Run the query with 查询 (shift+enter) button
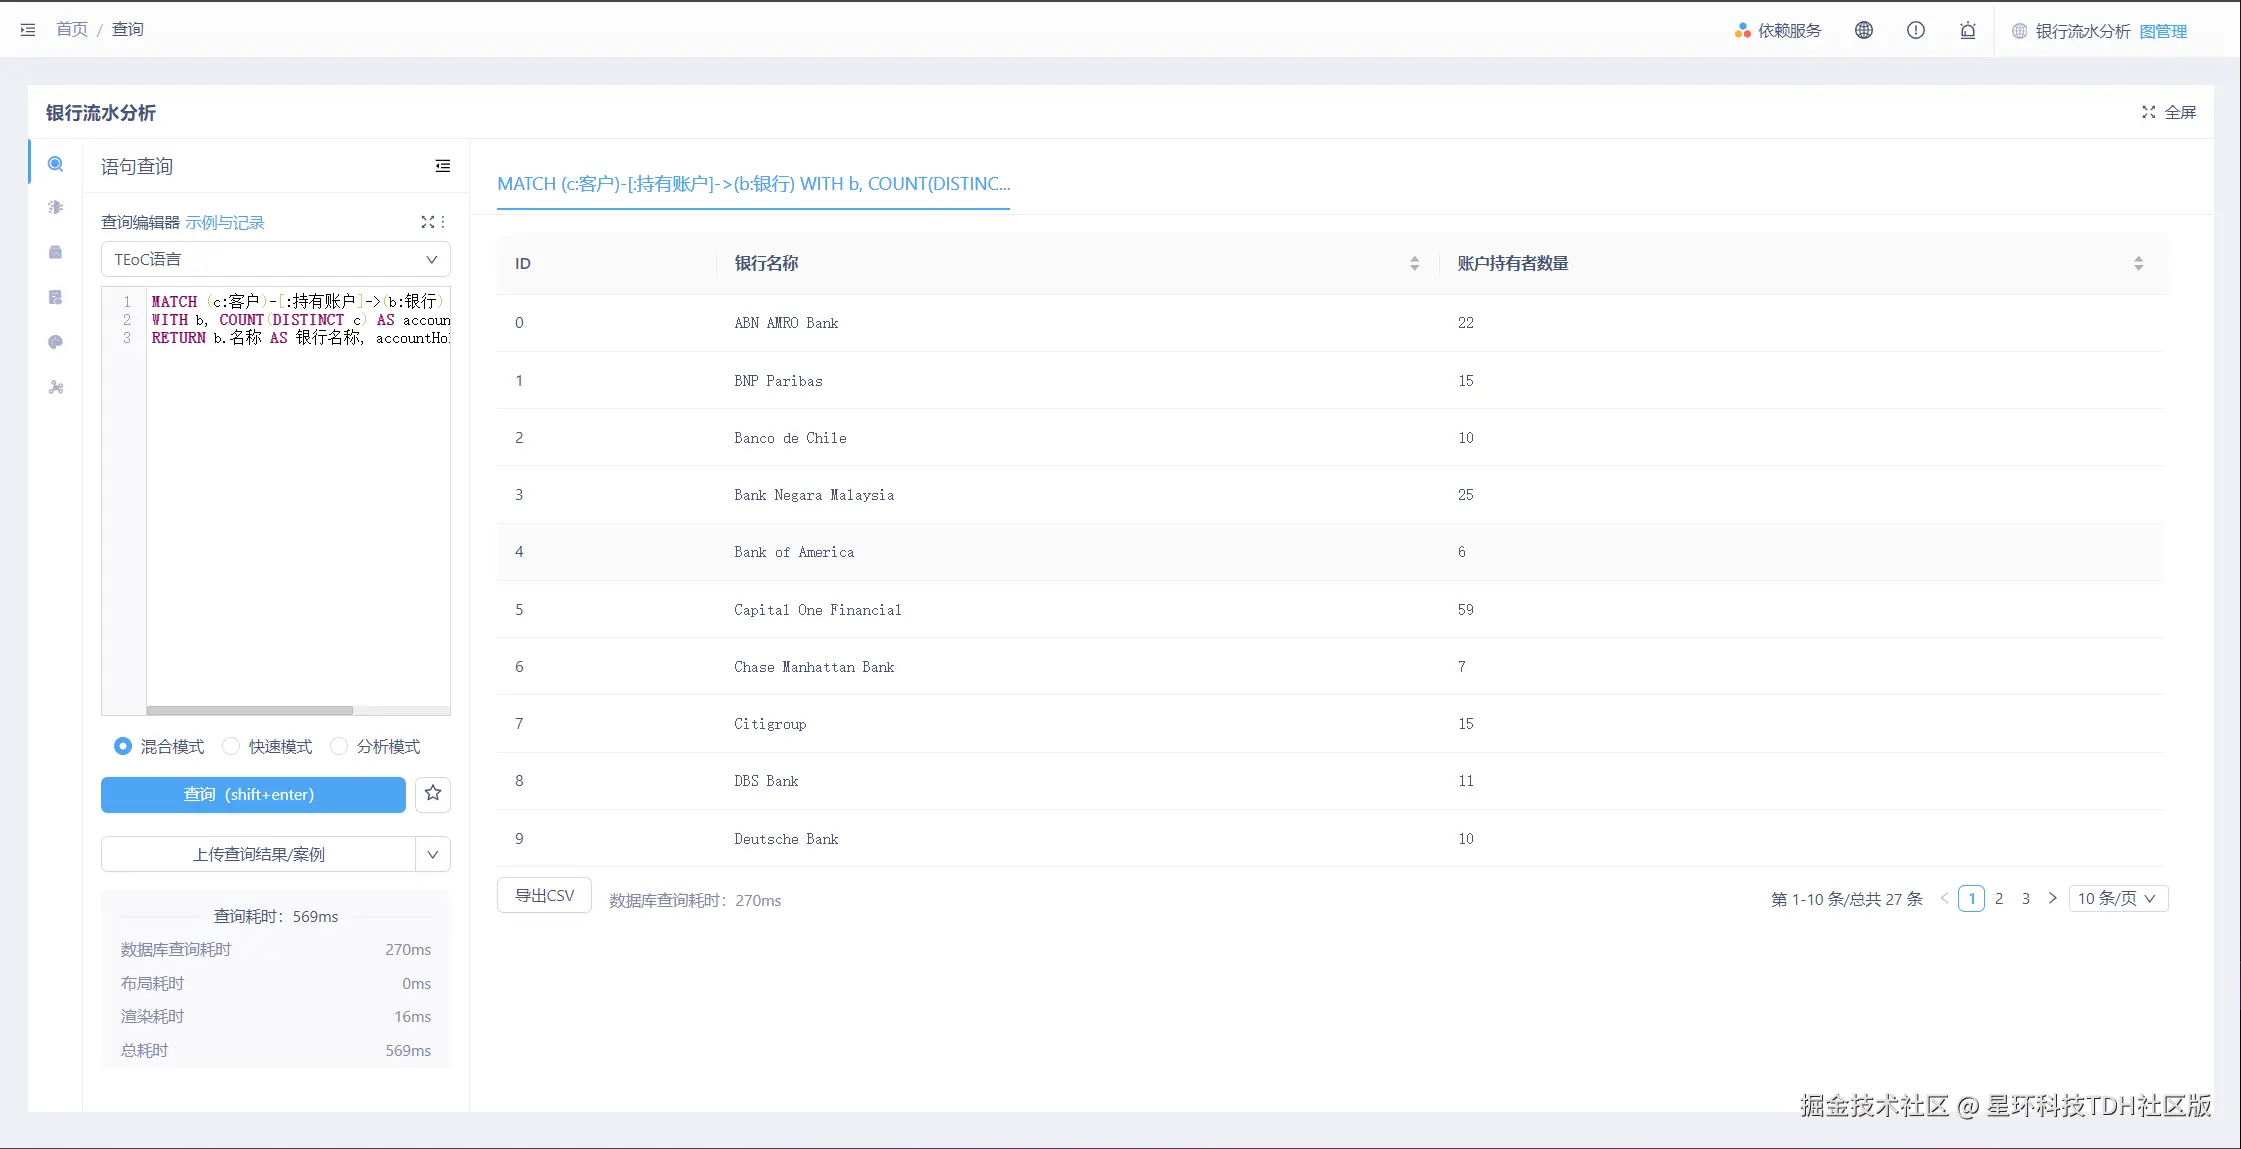Image resolution: width=2241 pixels, height=1149 pixels. click(253, 794)
